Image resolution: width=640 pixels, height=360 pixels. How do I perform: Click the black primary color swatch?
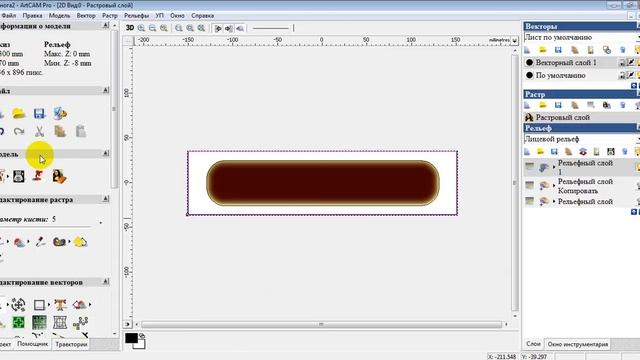click(x=131, y=338)
